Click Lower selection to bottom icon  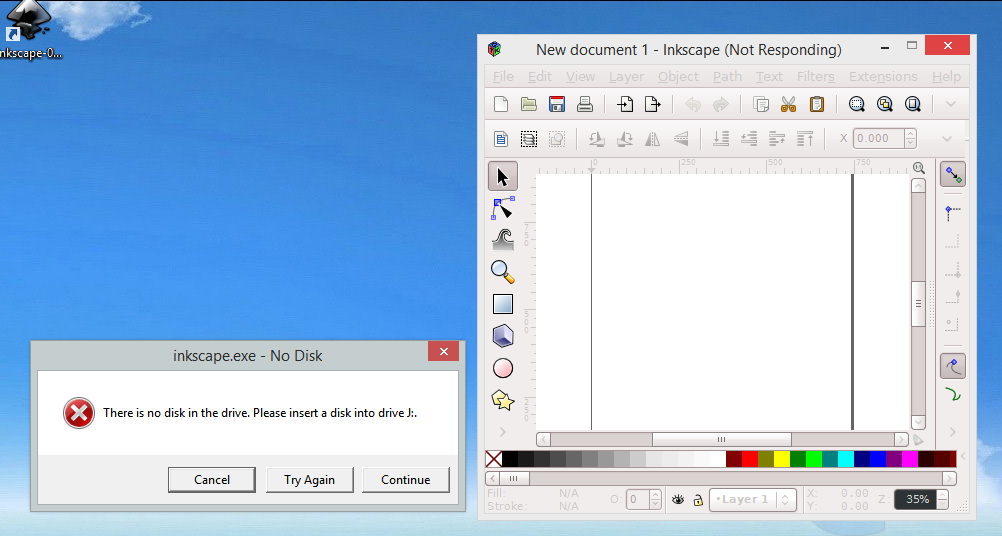coord(721,139)
